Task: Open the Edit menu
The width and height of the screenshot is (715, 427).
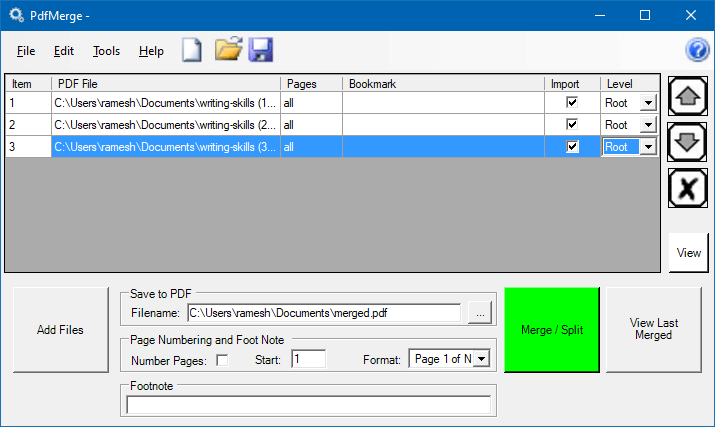Action: [64, 51]
